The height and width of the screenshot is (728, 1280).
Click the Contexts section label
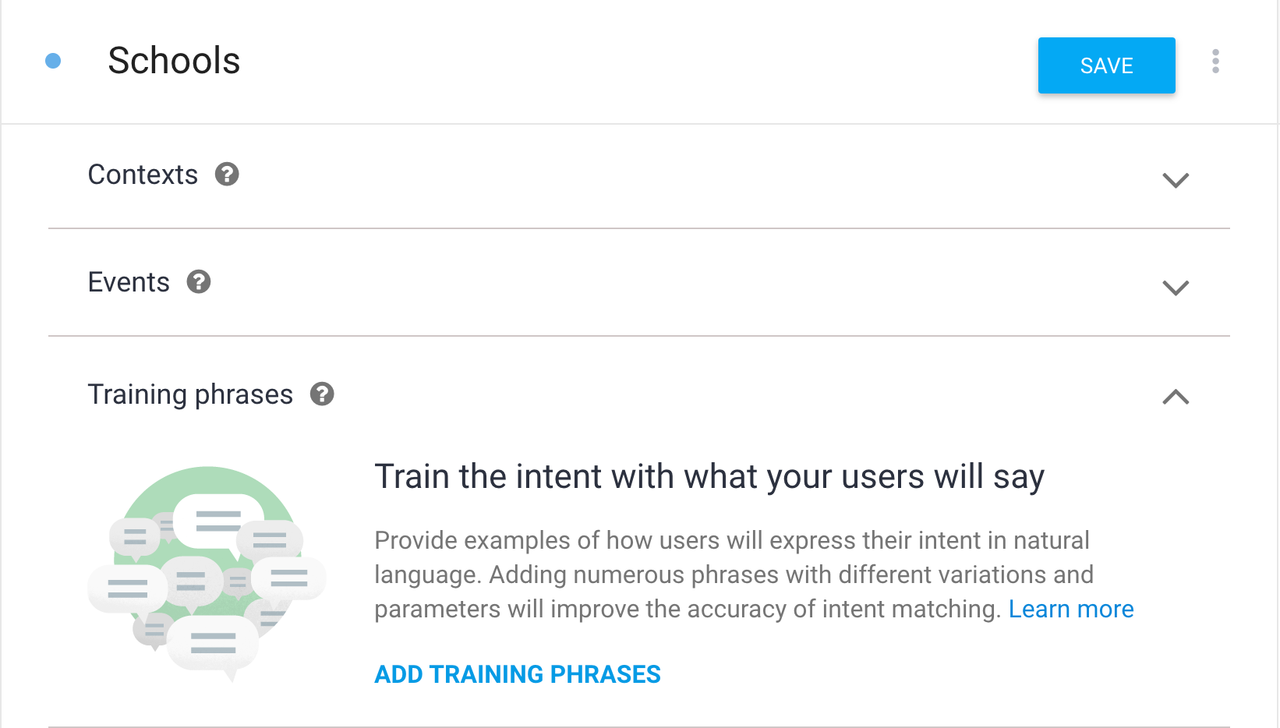(143, 174)
